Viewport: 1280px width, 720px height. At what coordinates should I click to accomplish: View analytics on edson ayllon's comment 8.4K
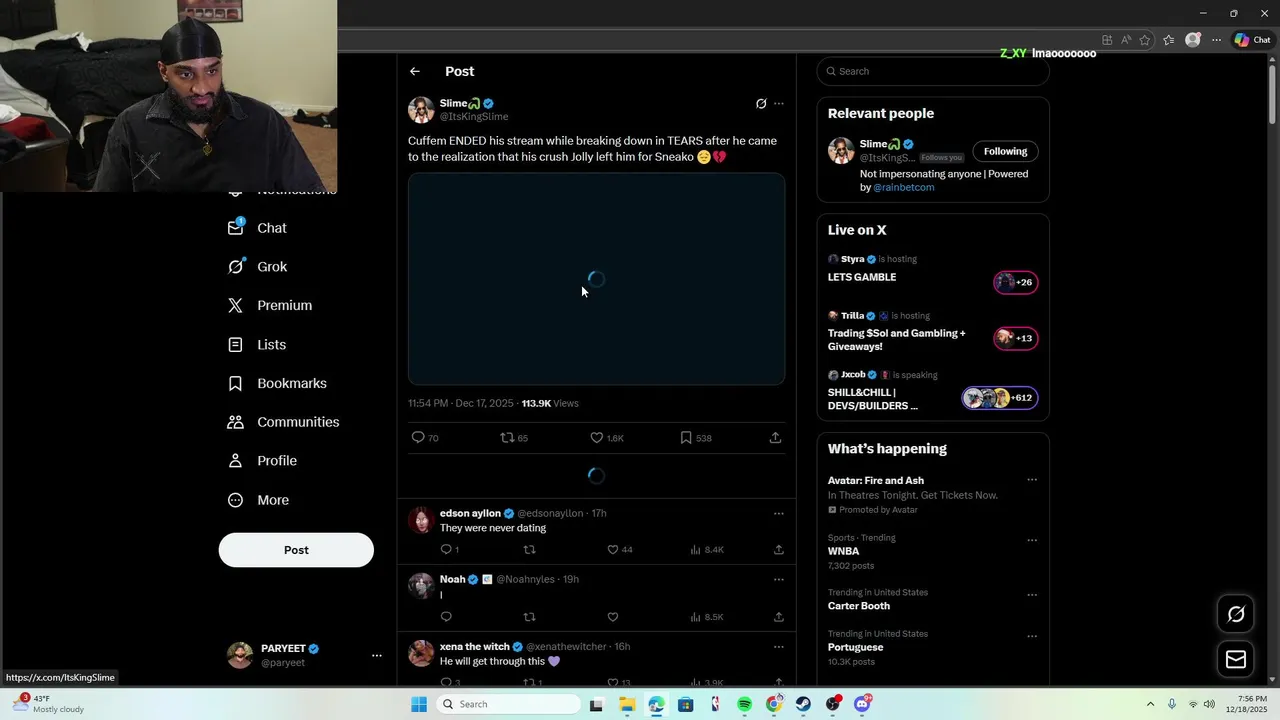(707, 549)
